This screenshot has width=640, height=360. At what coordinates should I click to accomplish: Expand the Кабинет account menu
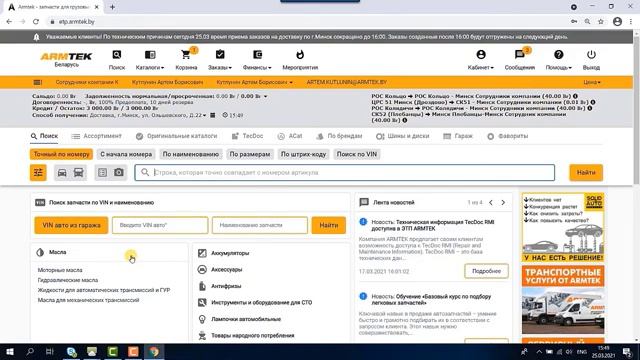481,60
